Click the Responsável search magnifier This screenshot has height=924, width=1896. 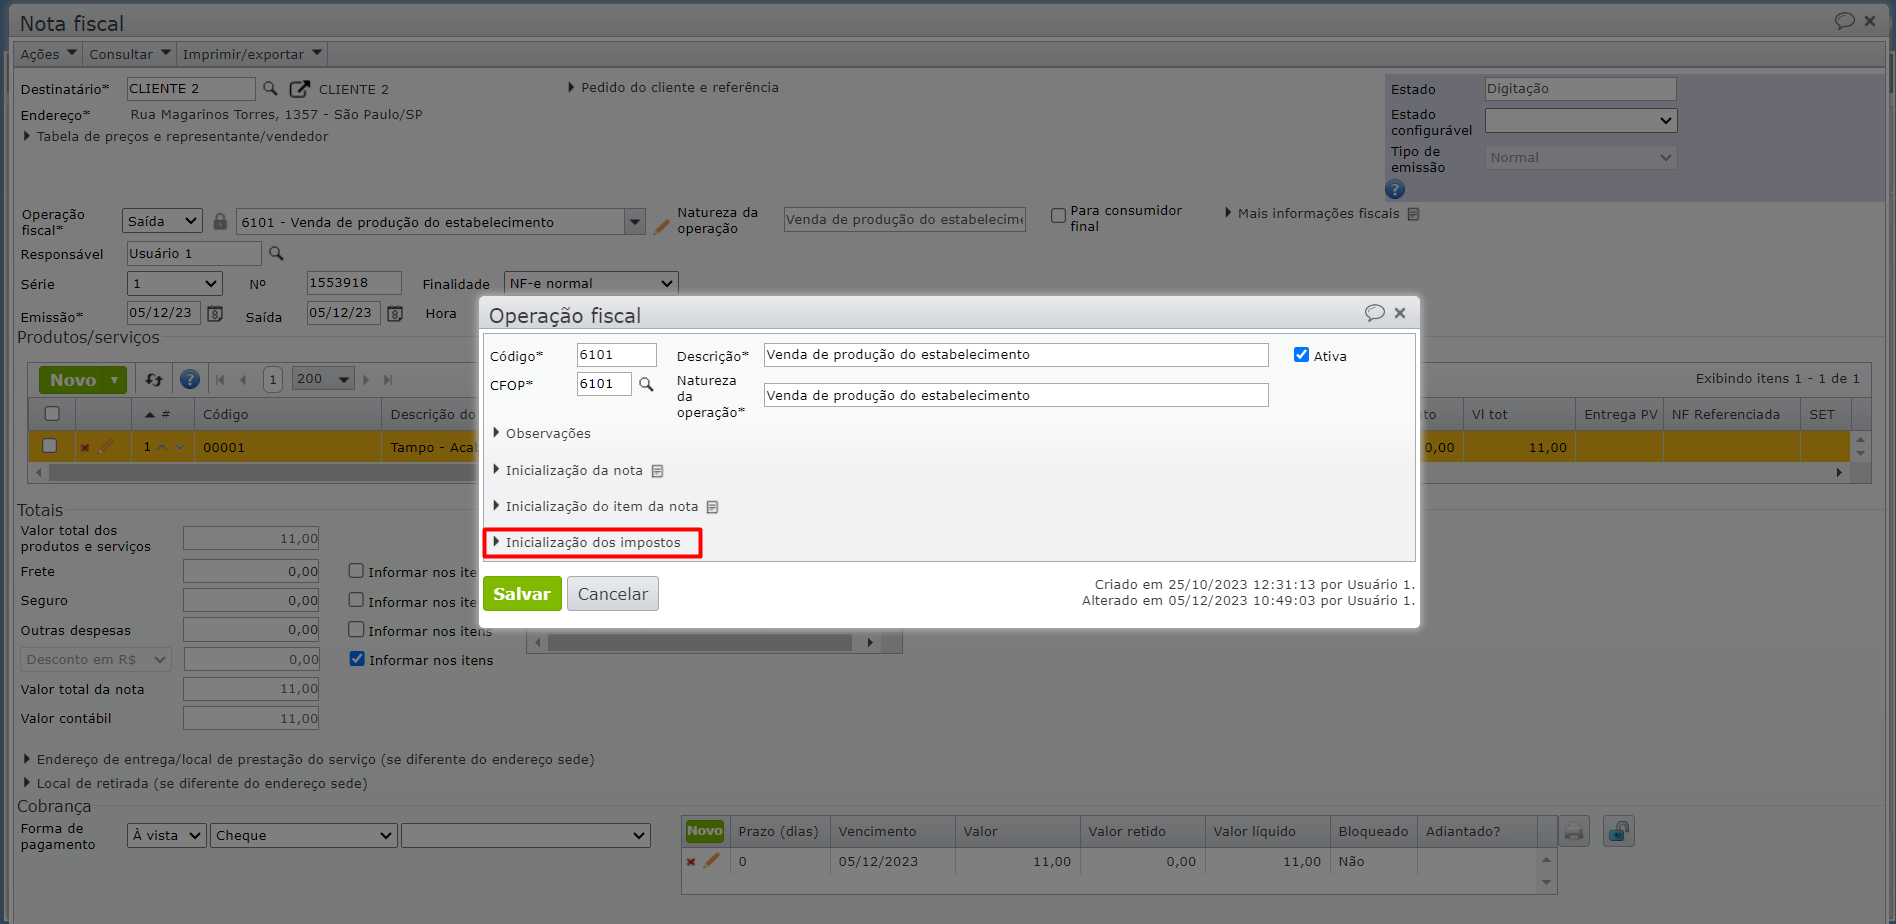pos(276,254)
